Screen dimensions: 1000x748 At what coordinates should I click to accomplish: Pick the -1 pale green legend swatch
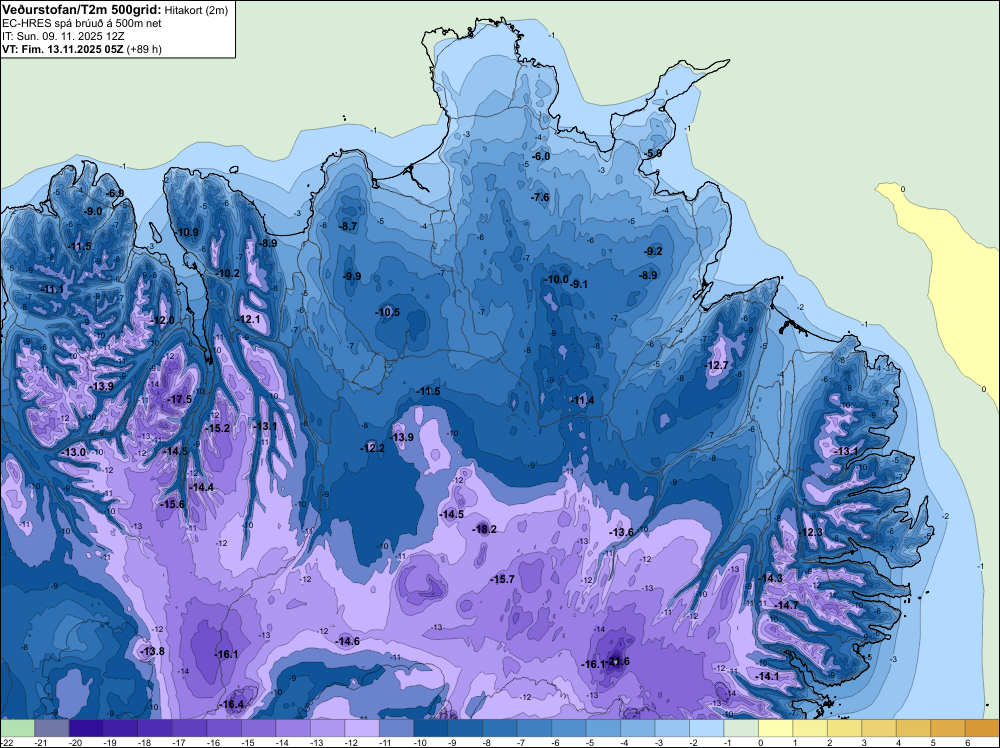(x=740, y=728)
